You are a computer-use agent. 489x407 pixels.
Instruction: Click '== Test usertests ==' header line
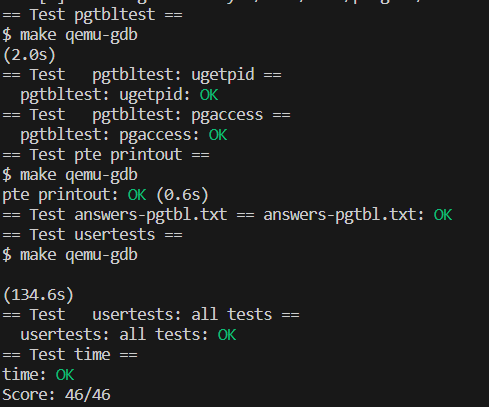[x=92, y=235]
